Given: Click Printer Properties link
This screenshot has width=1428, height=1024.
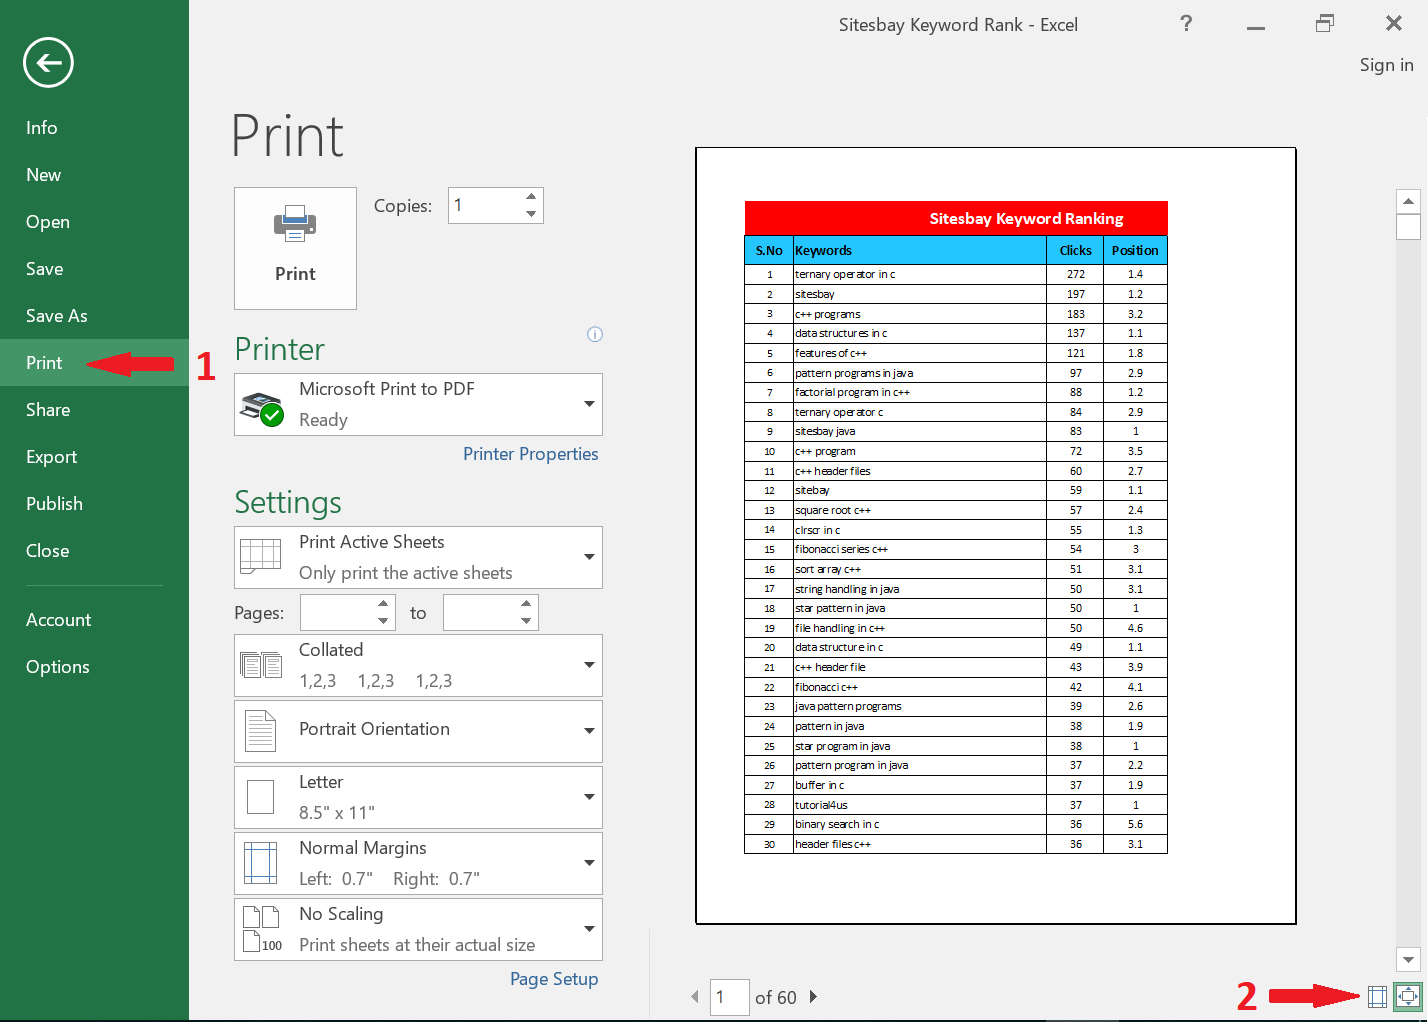Looking at the screenshot, I should pyautogui.click(x=530, y=454).
